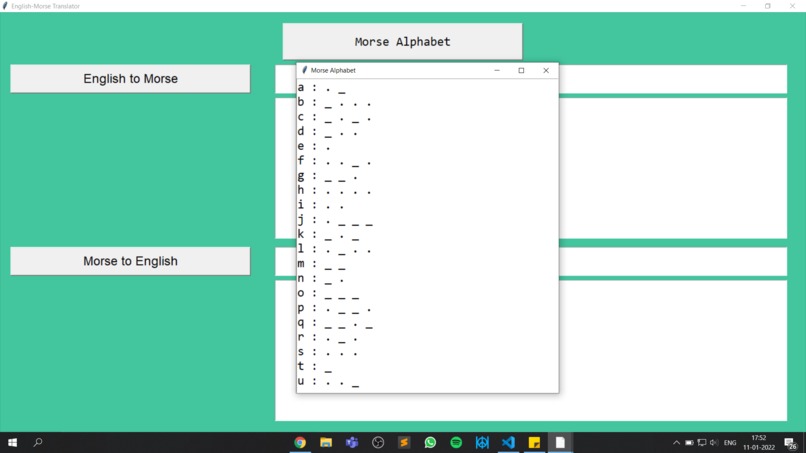The width and height of the screenshot is (806, 453).
Task: Select the Morse row for letter g
Action: [327, 176]
